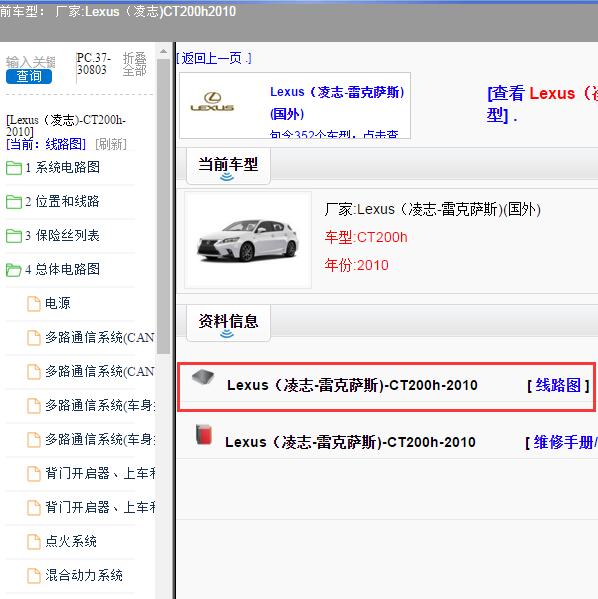Click the 查看 Lexus 车型 link
The width and height of the screenshot is (598, 599).
click(542, 104)
